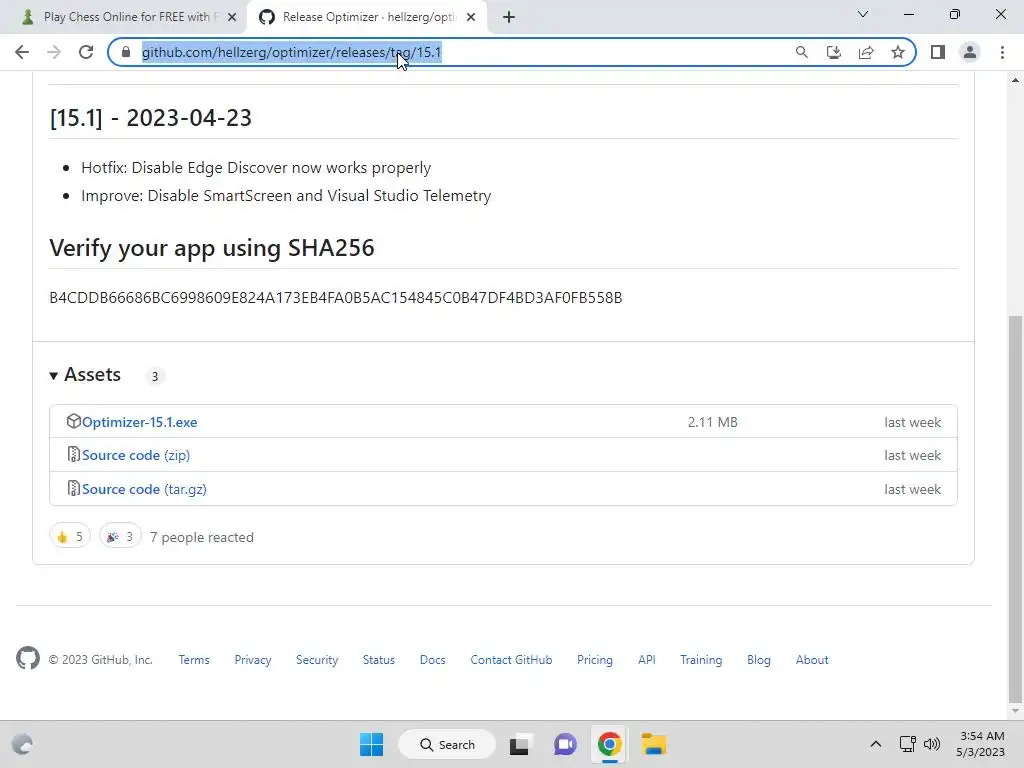Click the 7 people reacted text
The height and width of the screenshot is (768, 1024).
pyautogui.click(x=202, y=537)
